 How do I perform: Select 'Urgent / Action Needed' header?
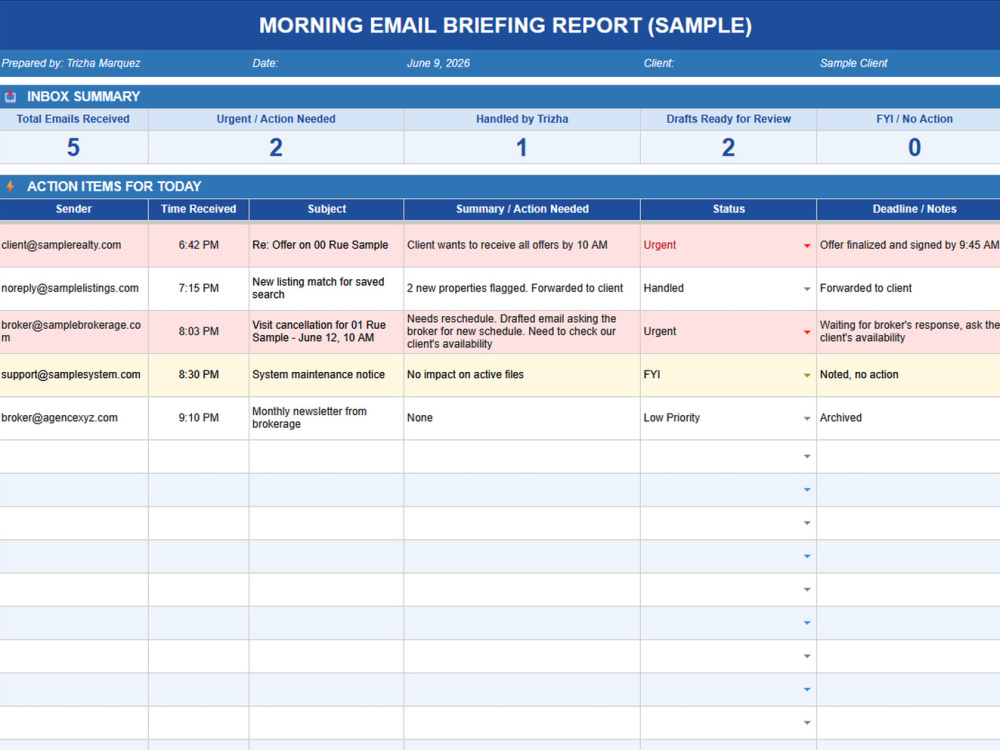(276, 119)
